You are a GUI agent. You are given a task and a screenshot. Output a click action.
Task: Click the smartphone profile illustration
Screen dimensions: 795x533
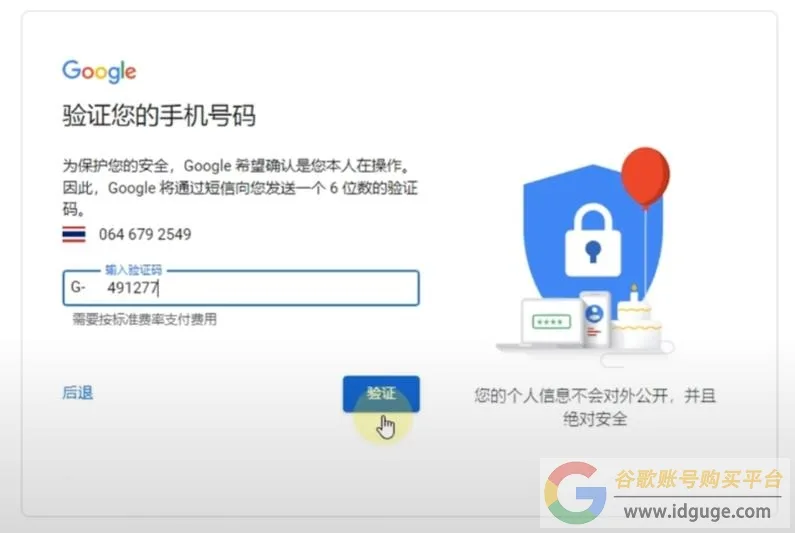594,319
